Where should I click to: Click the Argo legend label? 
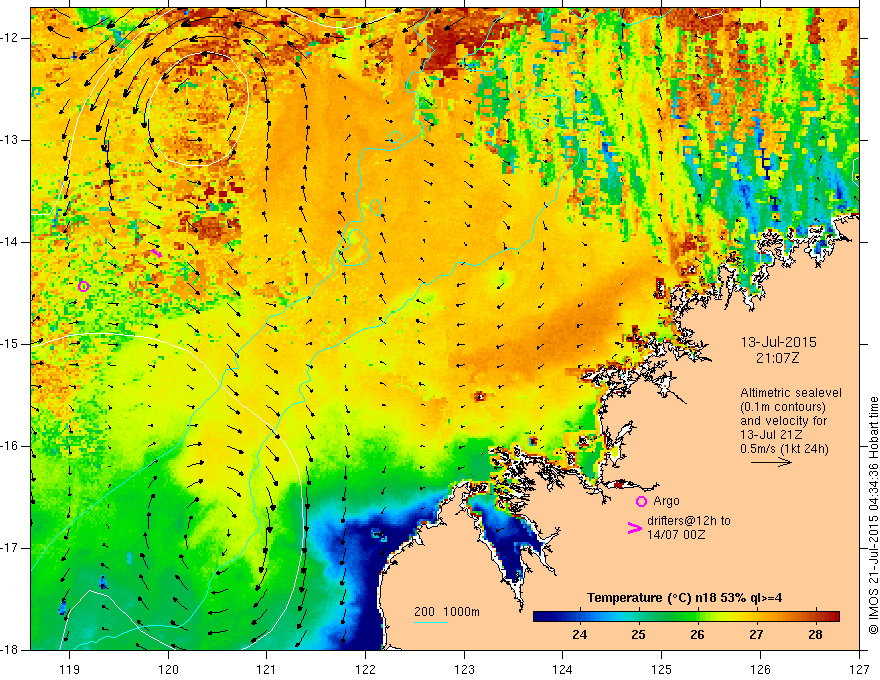tap(666, 501)
